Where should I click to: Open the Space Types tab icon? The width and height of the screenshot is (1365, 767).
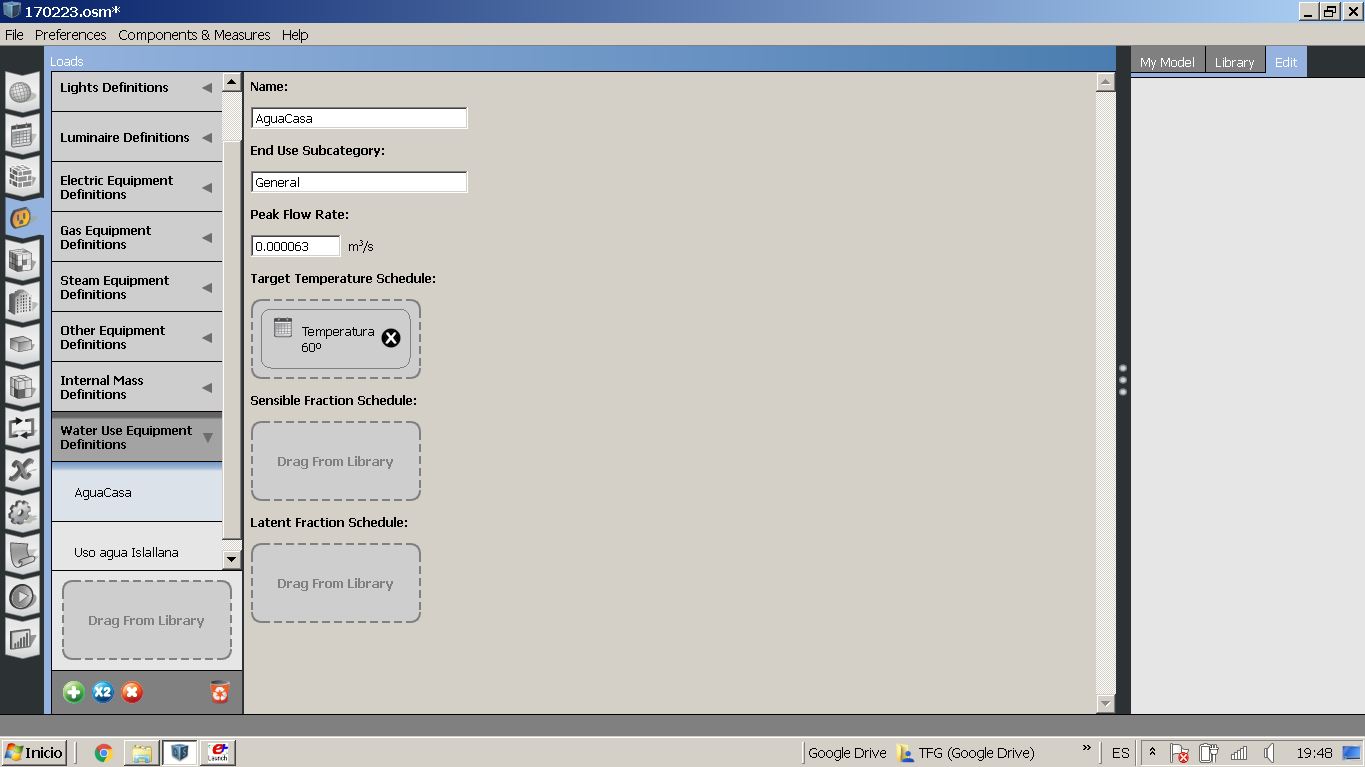(x=22, y=261)
